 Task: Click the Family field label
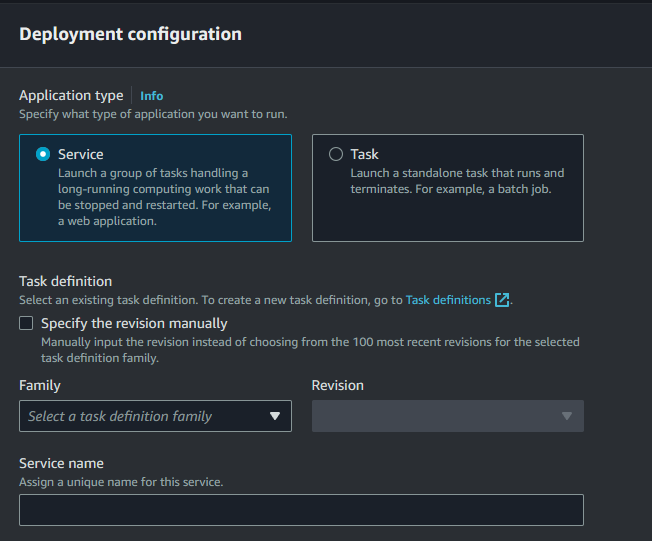[x=40, y=385]
